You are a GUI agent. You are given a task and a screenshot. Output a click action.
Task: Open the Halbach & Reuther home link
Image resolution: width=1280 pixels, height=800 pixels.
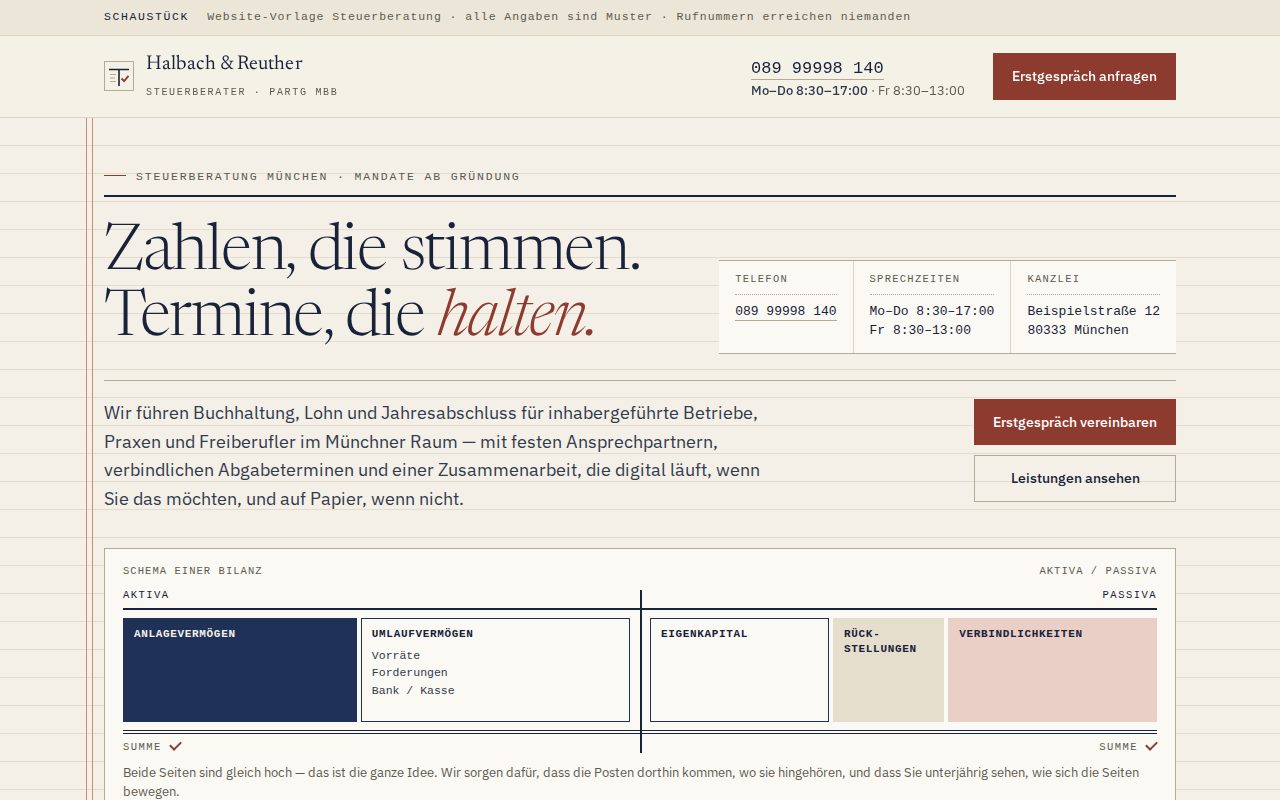(x=220, y=76)
